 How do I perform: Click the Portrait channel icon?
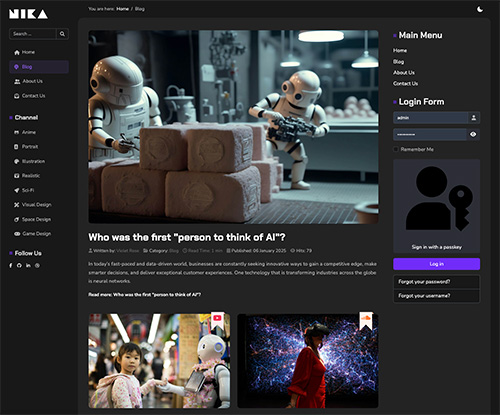coord(16,147)
